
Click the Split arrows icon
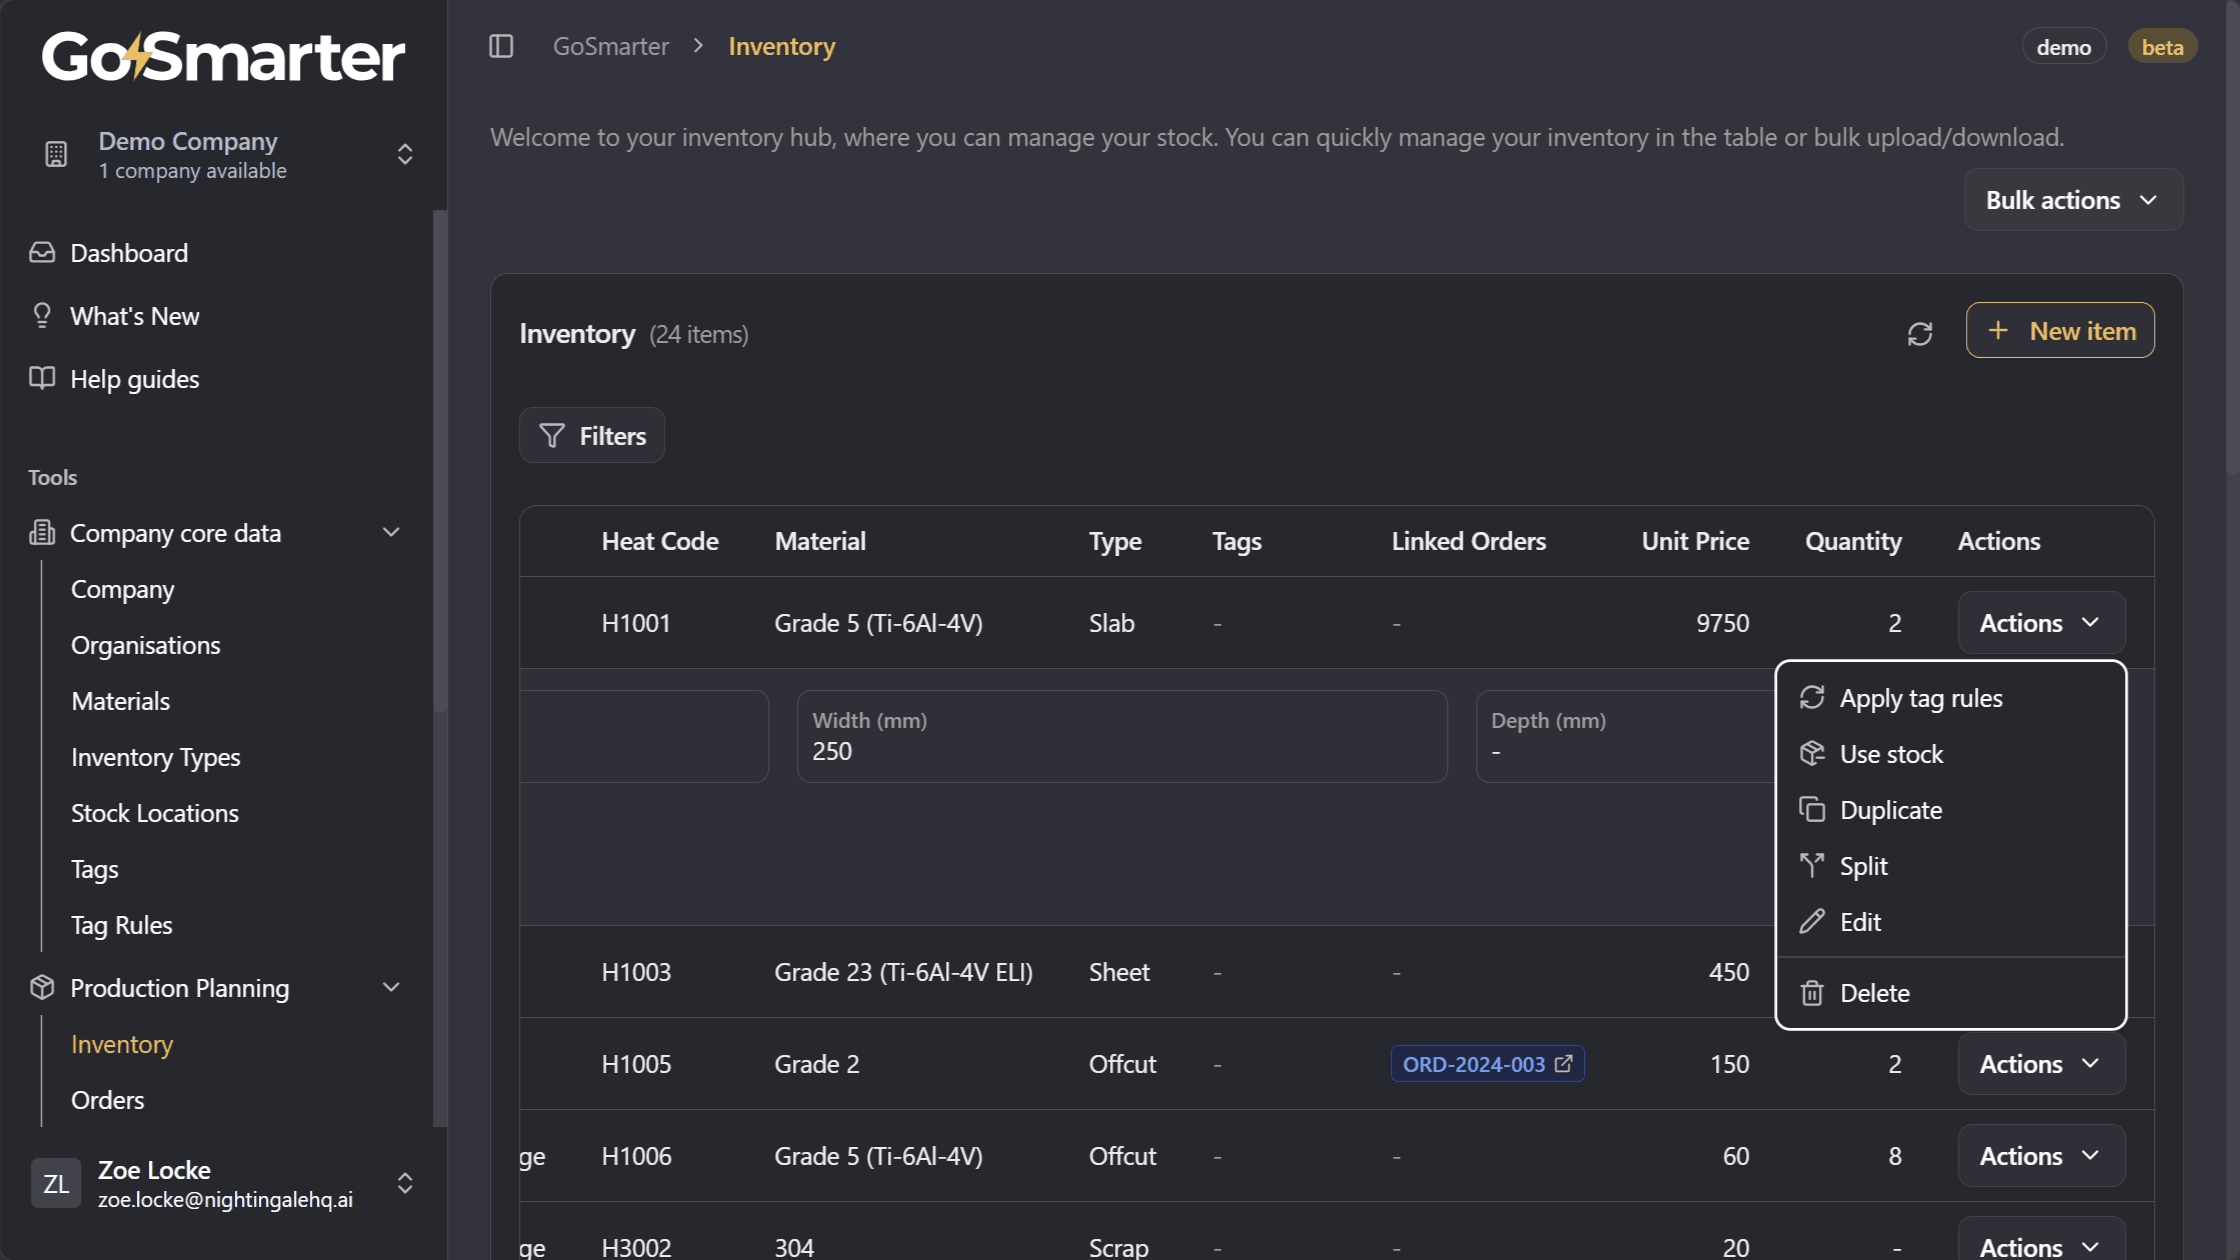click(1812, 865)
